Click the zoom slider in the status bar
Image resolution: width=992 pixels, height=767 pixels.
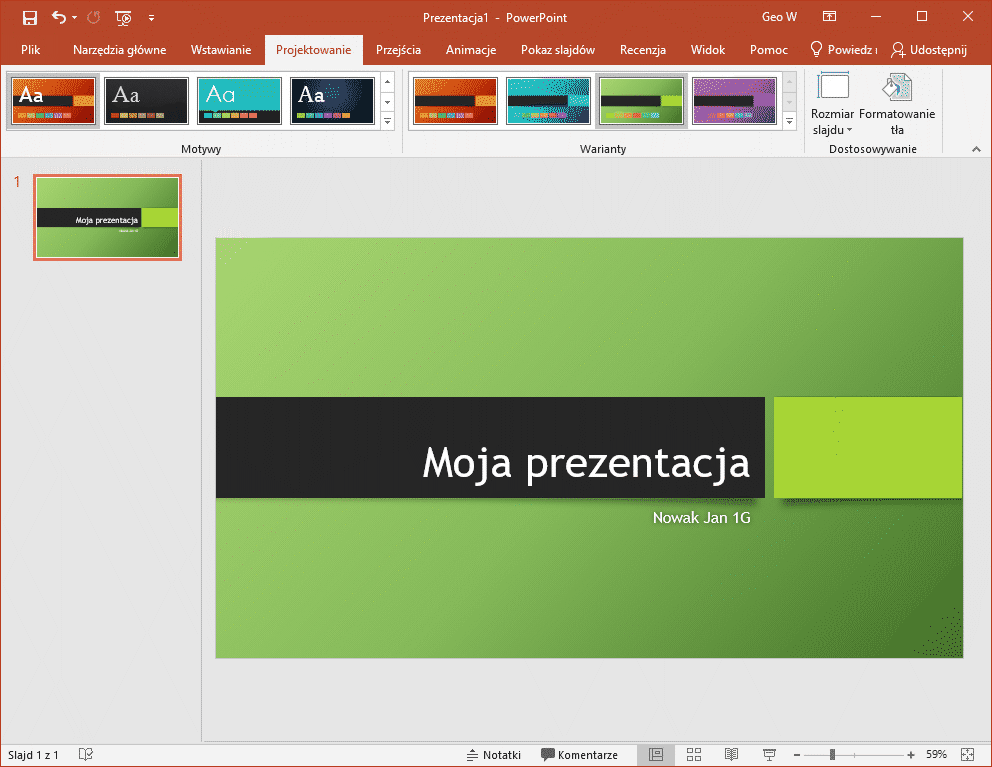832,755
